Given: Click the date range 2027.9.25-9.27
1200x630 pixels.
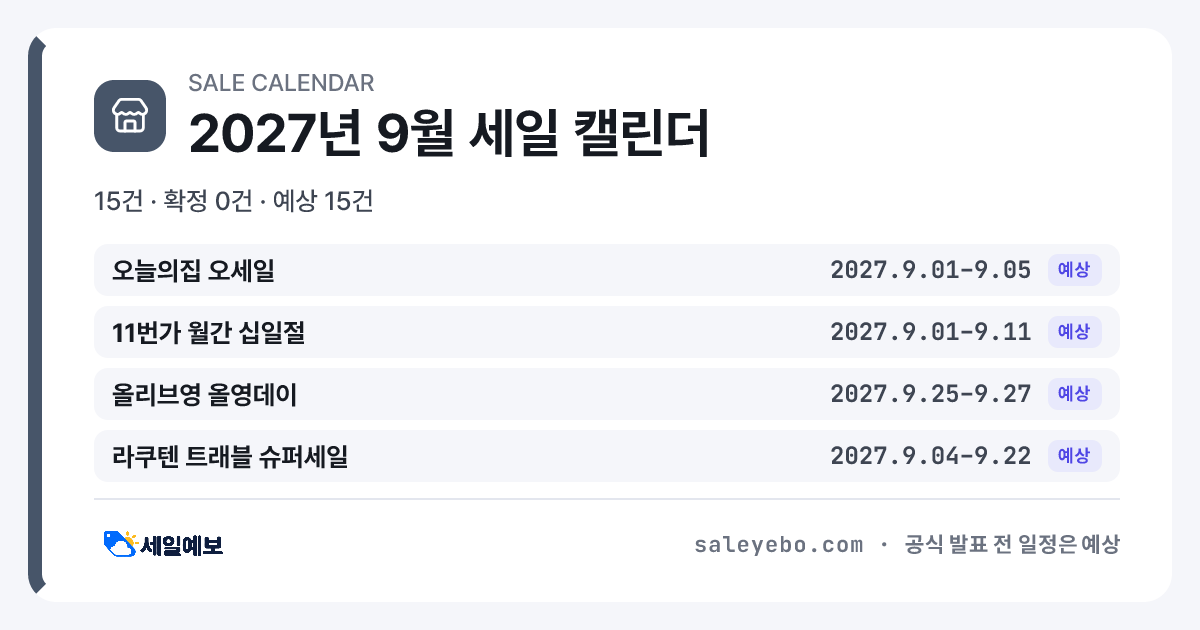Looking at the screenshot, I should click(931, 394).
